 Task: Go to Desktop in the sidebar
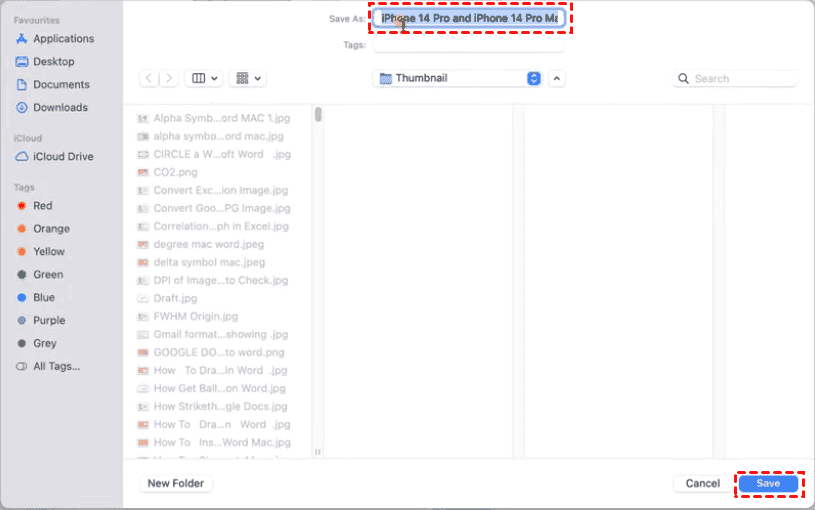[x=45, y=61]
